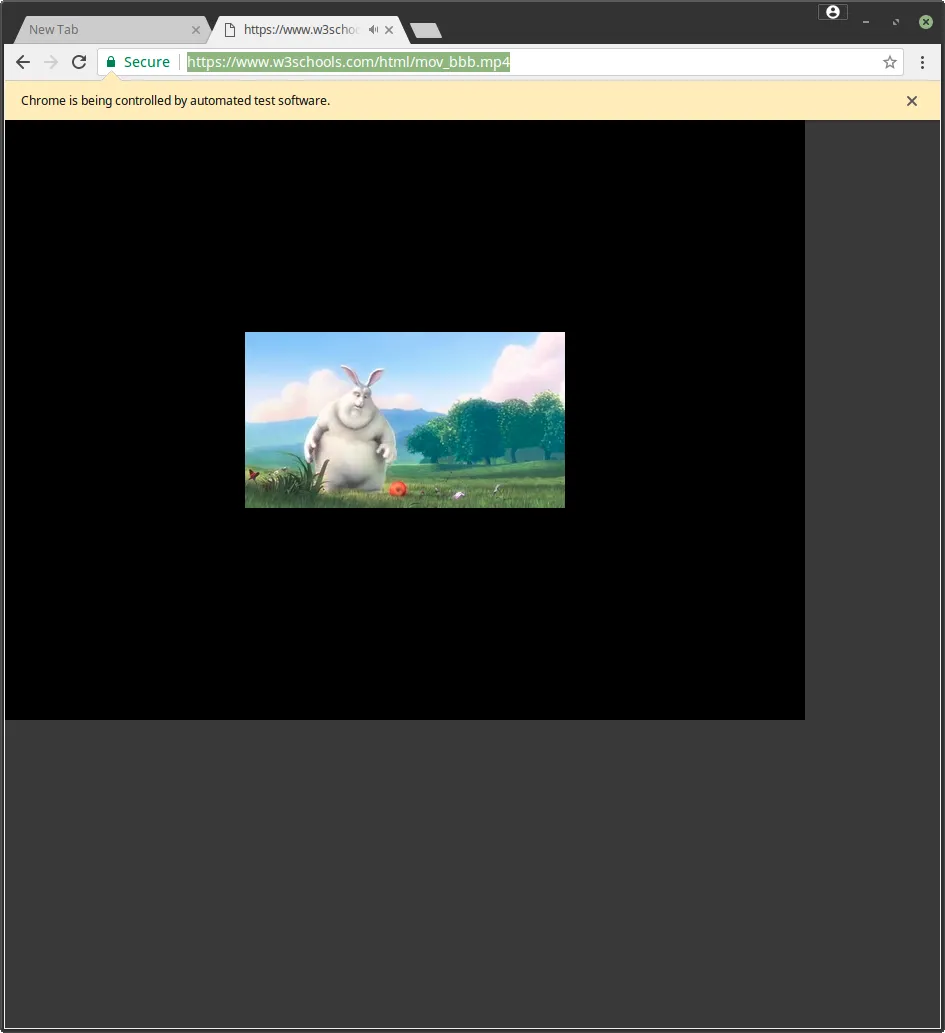Click the page document icon on the w3schools tab
The height and width of the screenshot is (1033, 945).
click(x=230, y=30)
